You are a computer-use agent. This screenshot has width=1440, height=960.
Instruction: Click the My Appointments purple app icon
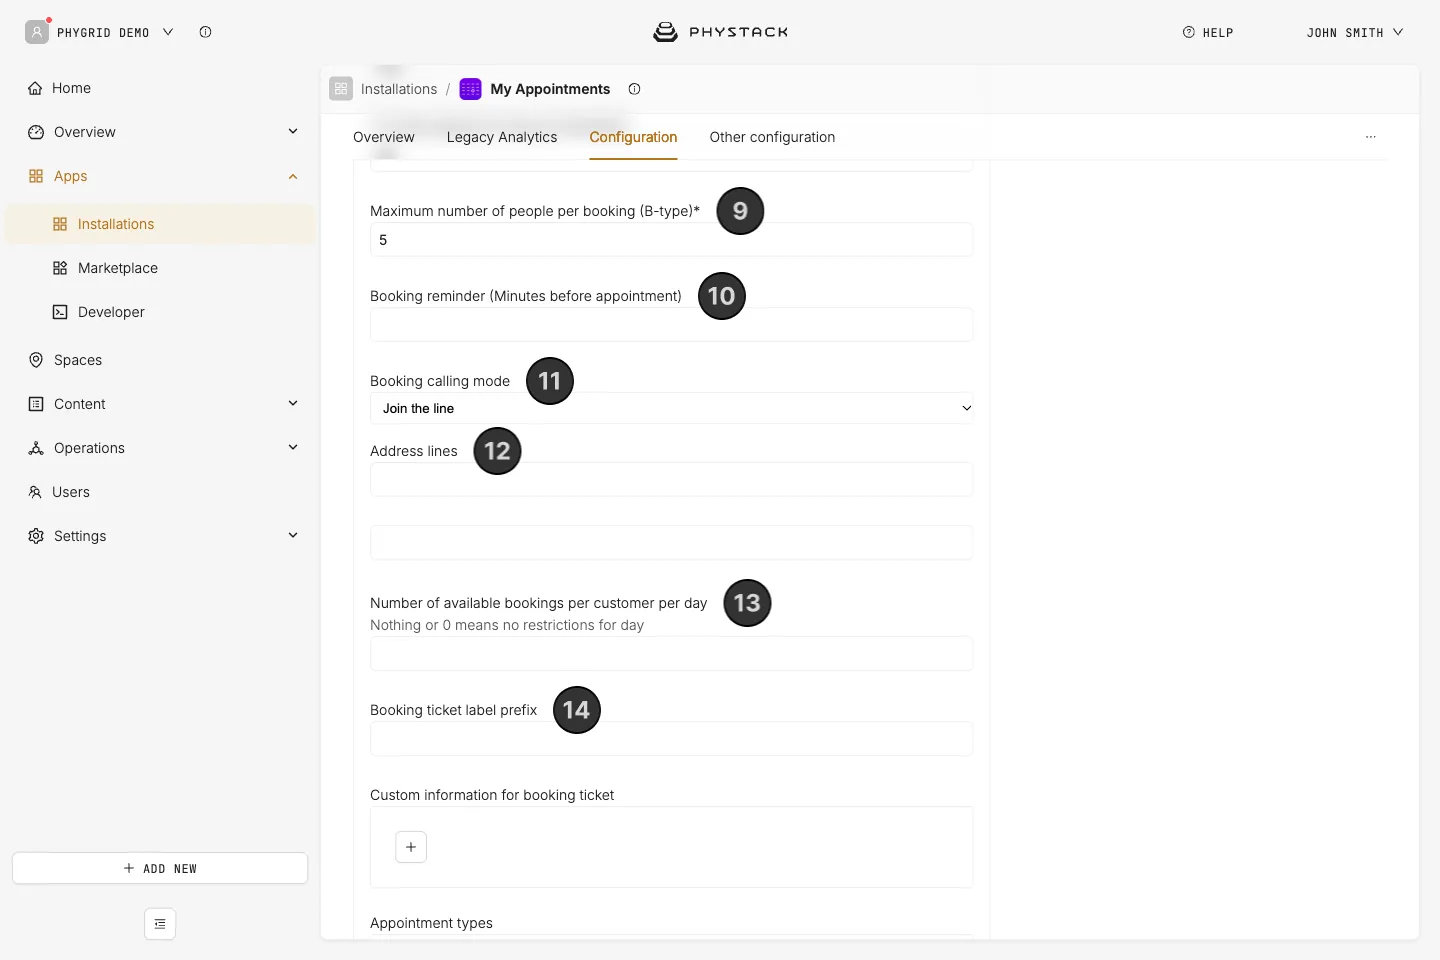[470, 89]
